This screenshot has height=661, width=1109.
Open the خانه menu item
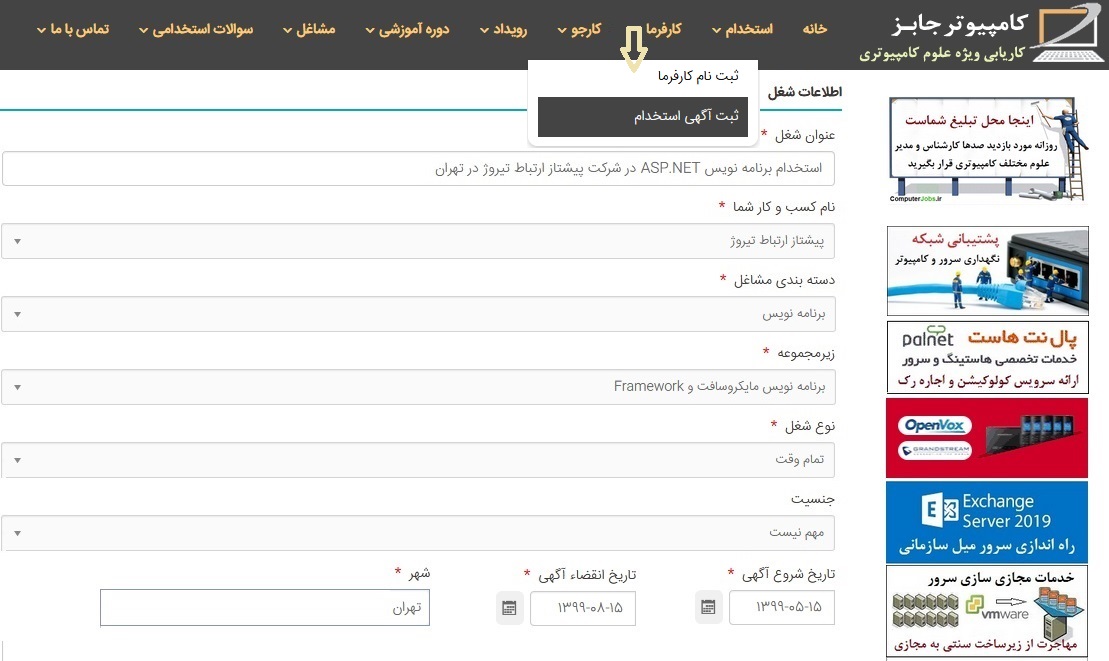(814, 29)
